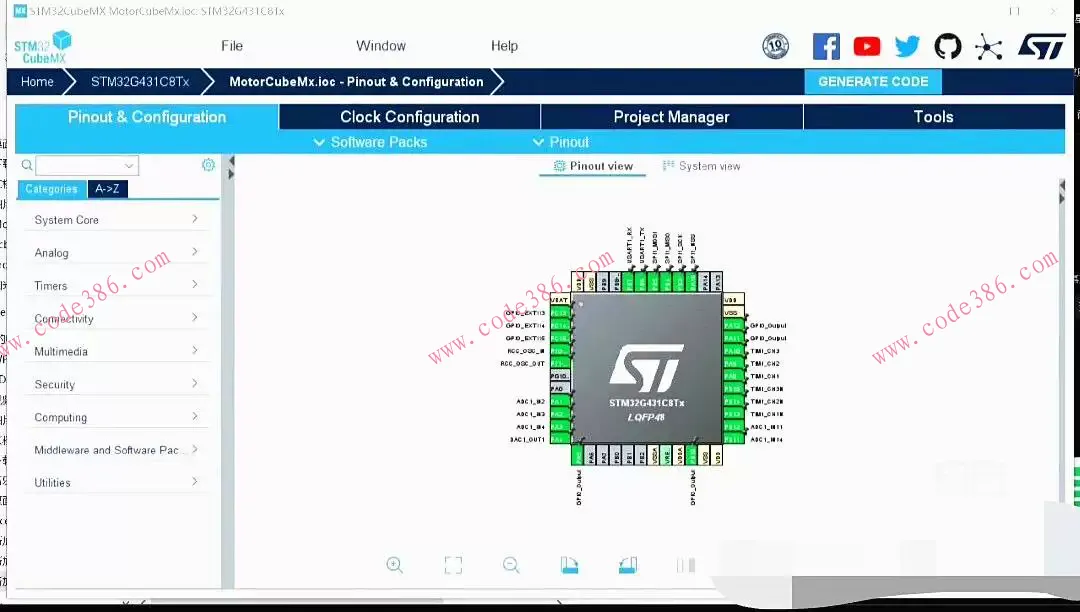Click the right expand arrow on the panel divider

click(231, 175)
